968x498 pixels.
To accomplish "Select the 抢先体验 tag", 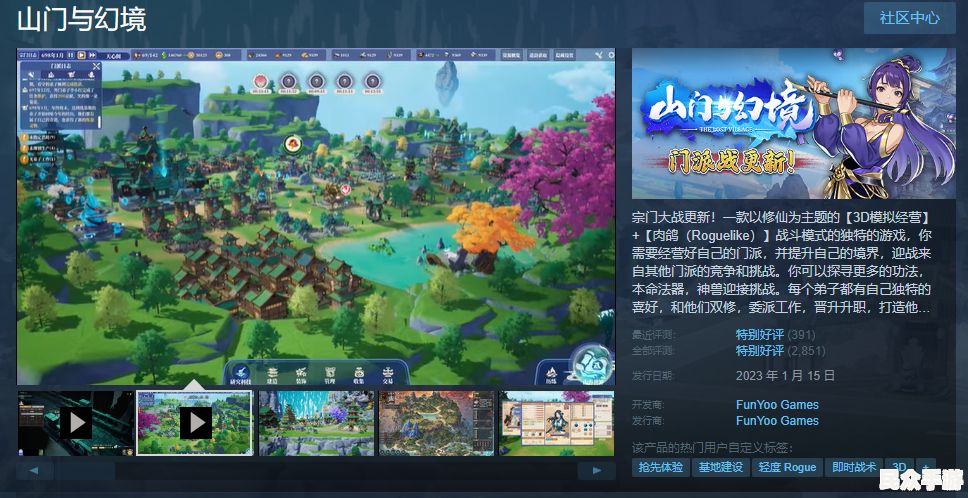I will (x=660, y=467).
